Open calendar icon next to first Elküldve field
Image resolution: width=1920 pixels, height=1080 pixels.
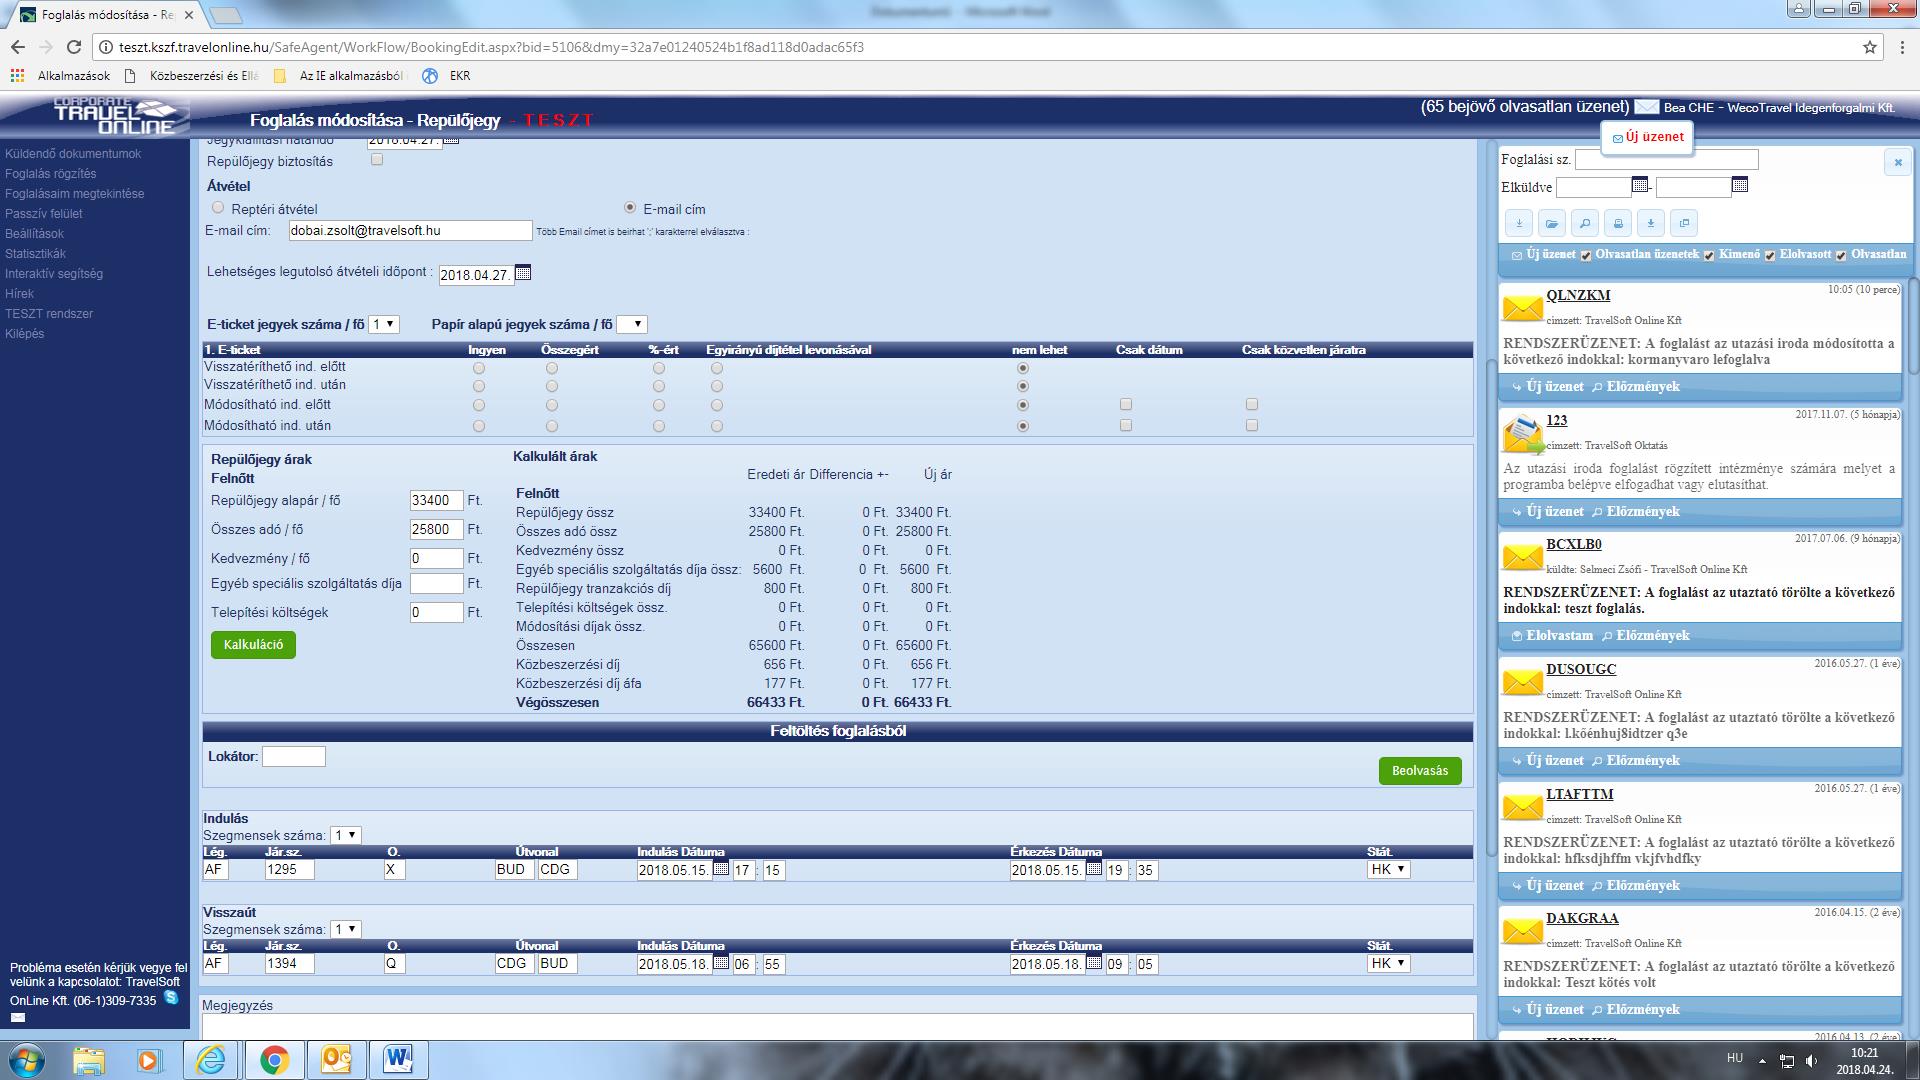1640,185
